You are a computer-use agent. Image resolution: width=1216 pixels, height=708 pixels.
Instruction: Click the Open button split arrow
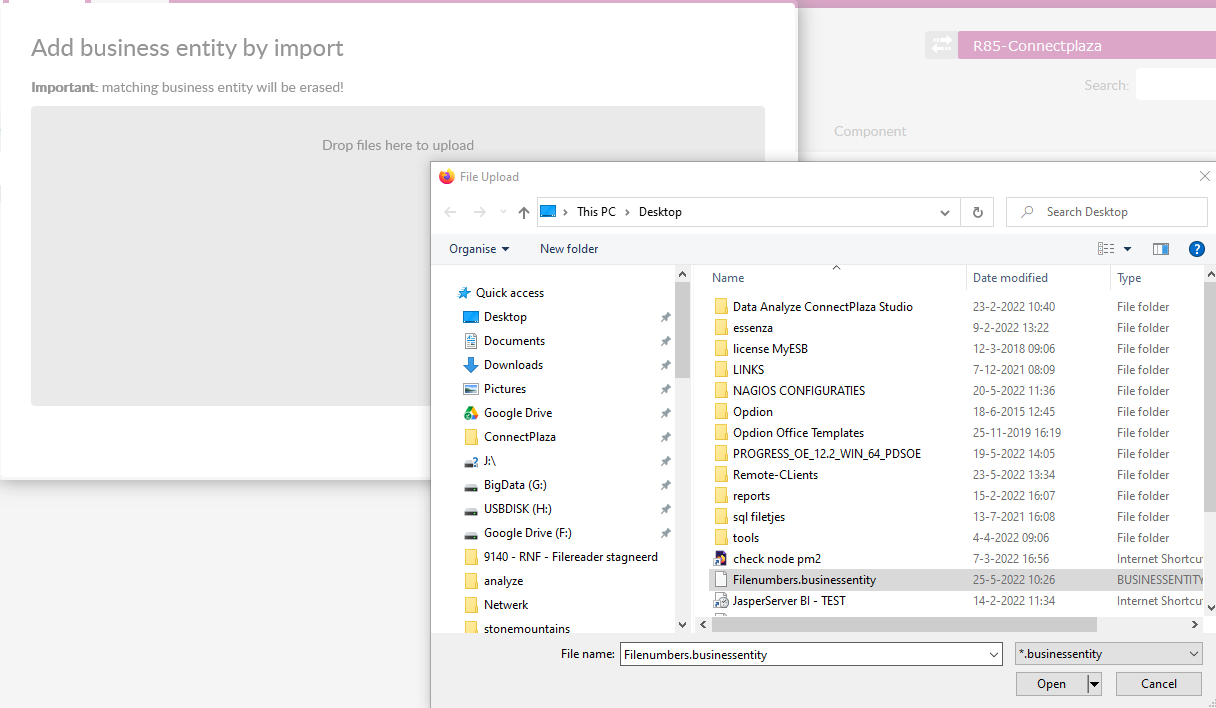point(1094,684)
